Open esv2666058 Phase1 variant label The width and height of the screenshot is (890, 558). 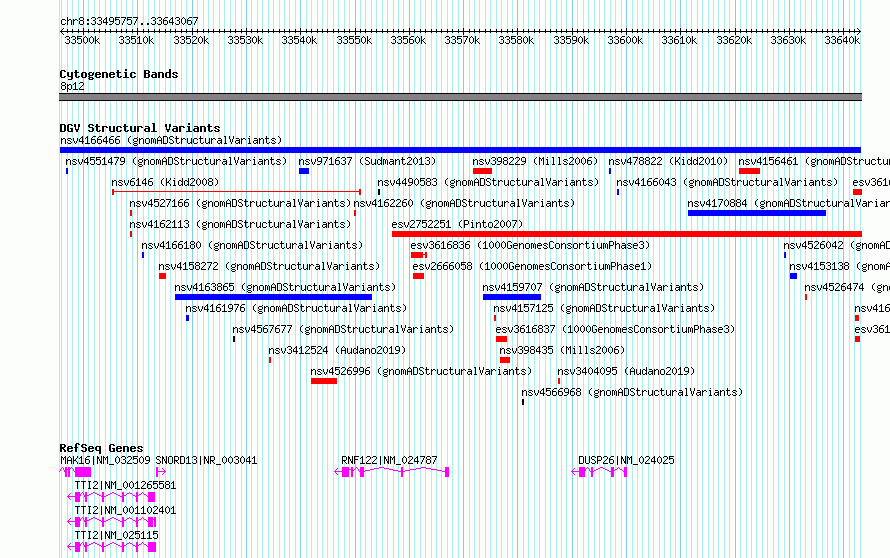click(532, 266)
